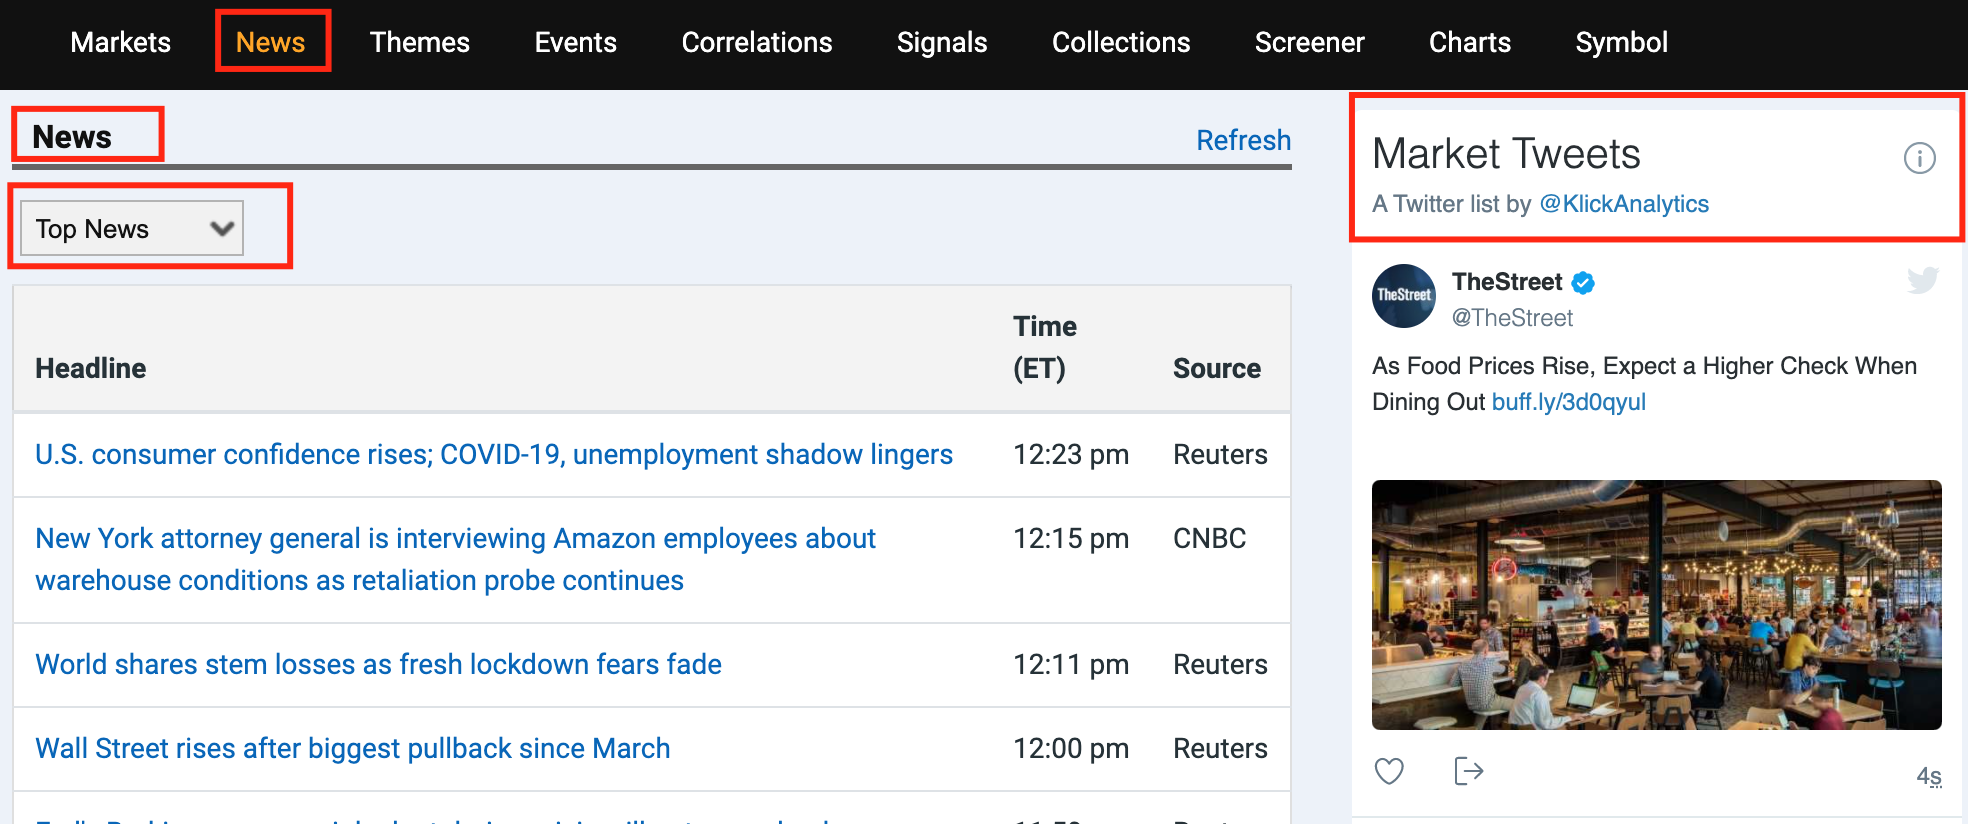Switch to the Signals section

(941, 42)
